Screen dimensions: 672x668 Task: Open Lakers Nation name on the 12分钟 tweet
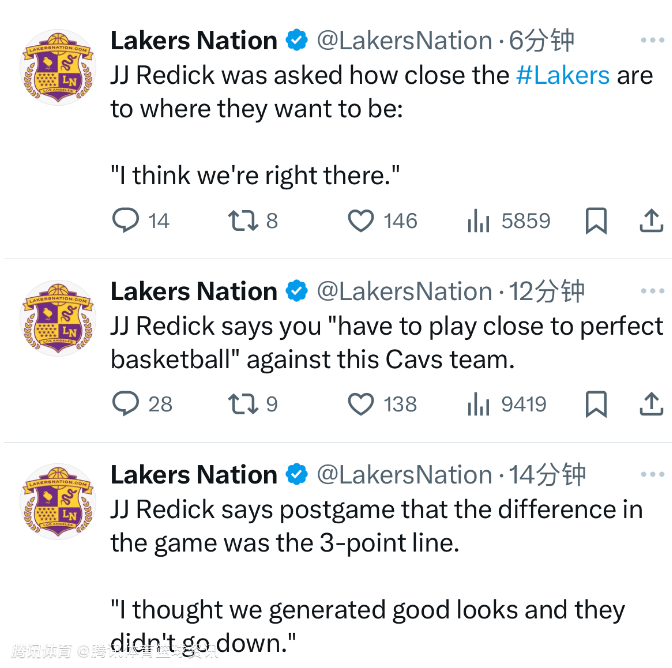194,291
